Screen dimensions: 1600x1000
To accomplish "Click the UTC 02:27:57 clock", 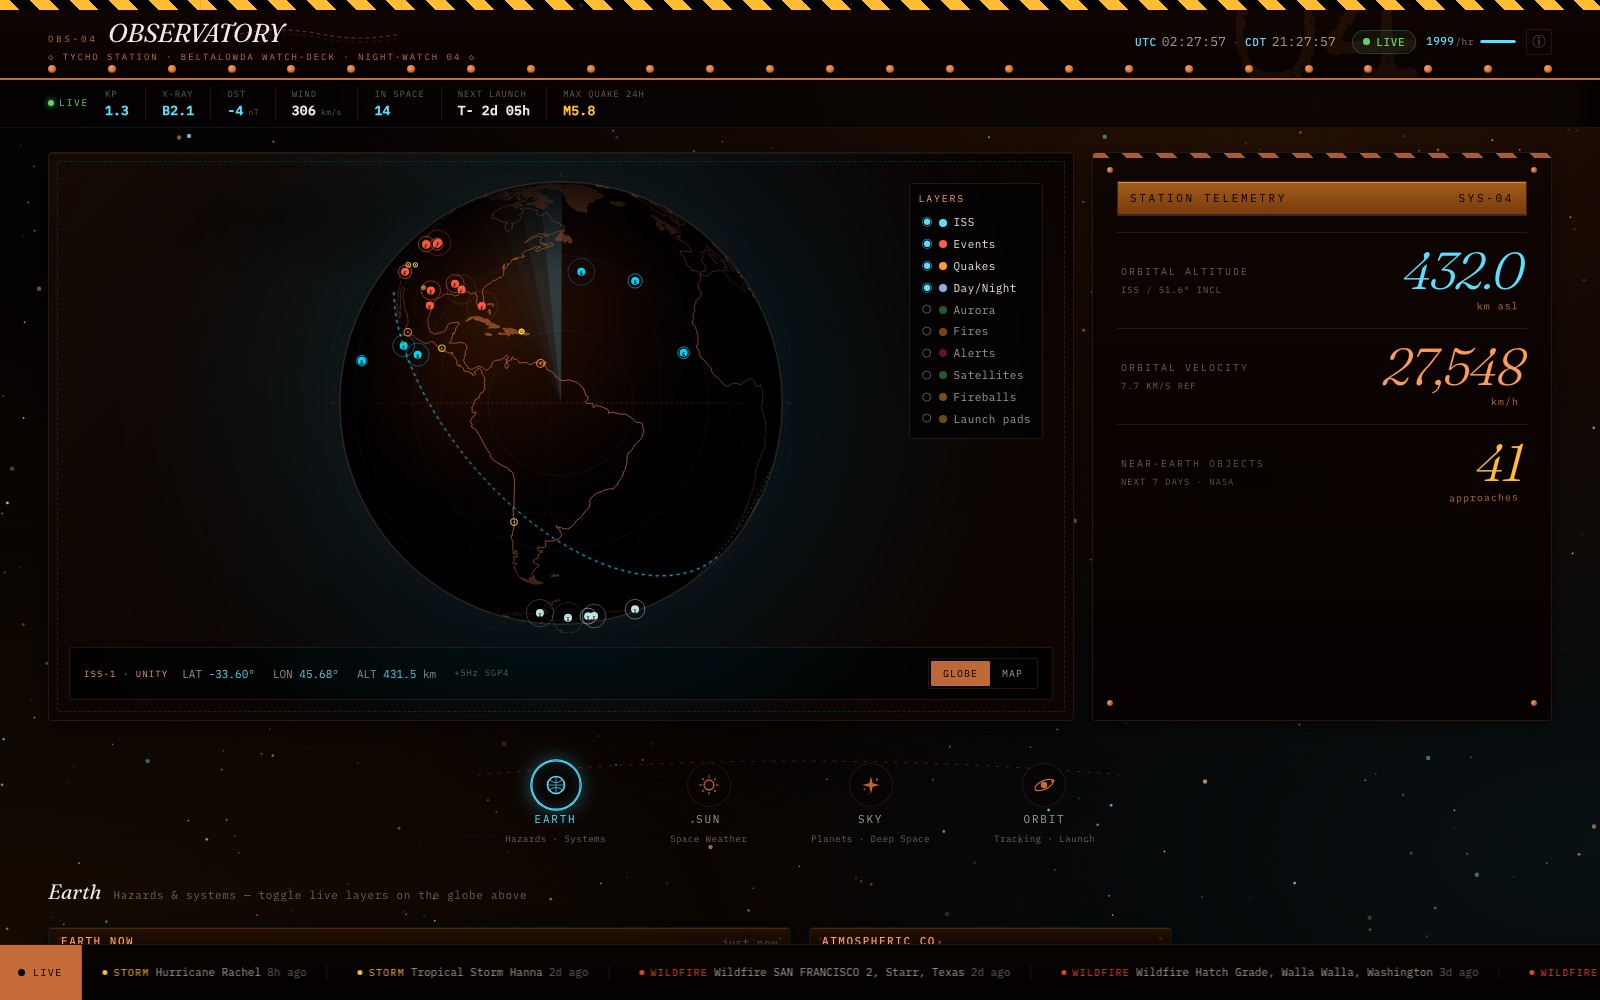I will (x=1180, y=42).
